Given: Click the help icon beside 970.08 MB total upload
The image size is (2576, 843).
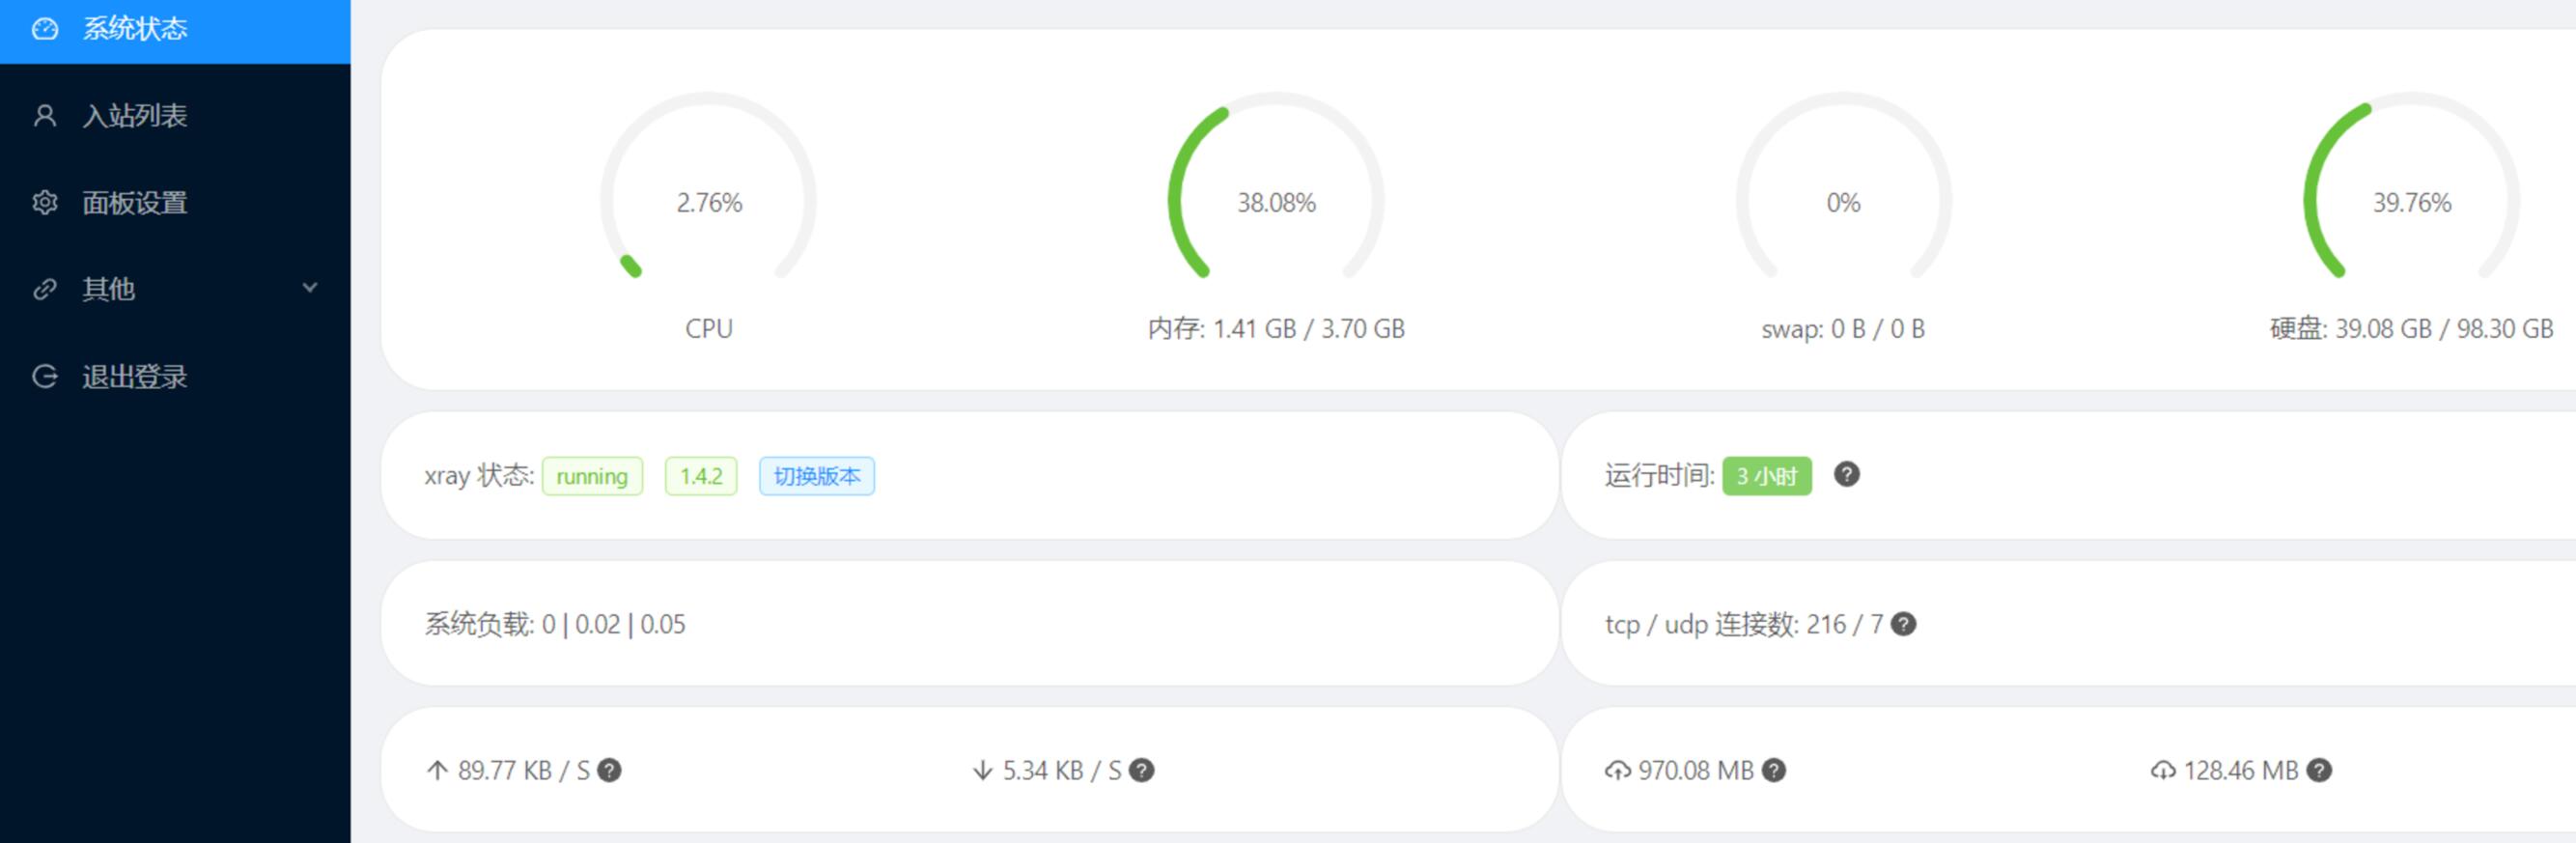Looking at the screenshot, I should click(1774, 770).
